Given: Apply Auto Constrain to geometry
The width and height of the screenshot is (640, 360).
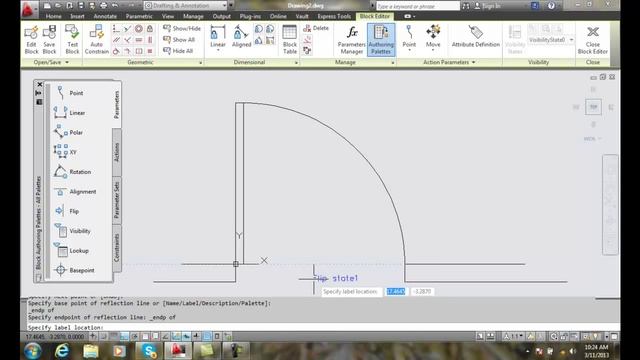Looking at the screenshot, I should point(97,40).
